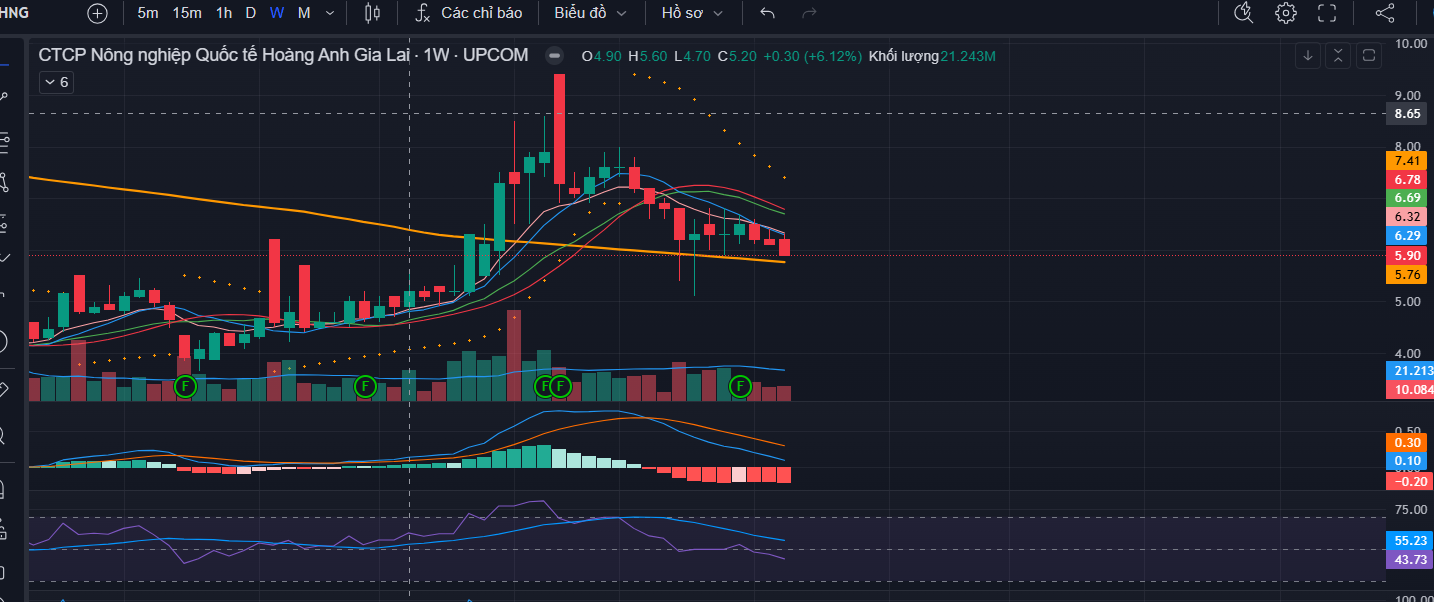The height and width of the screenshot is (602, 1434).
Task: Click the green 6.69 price label
Action: (1408, 198)
